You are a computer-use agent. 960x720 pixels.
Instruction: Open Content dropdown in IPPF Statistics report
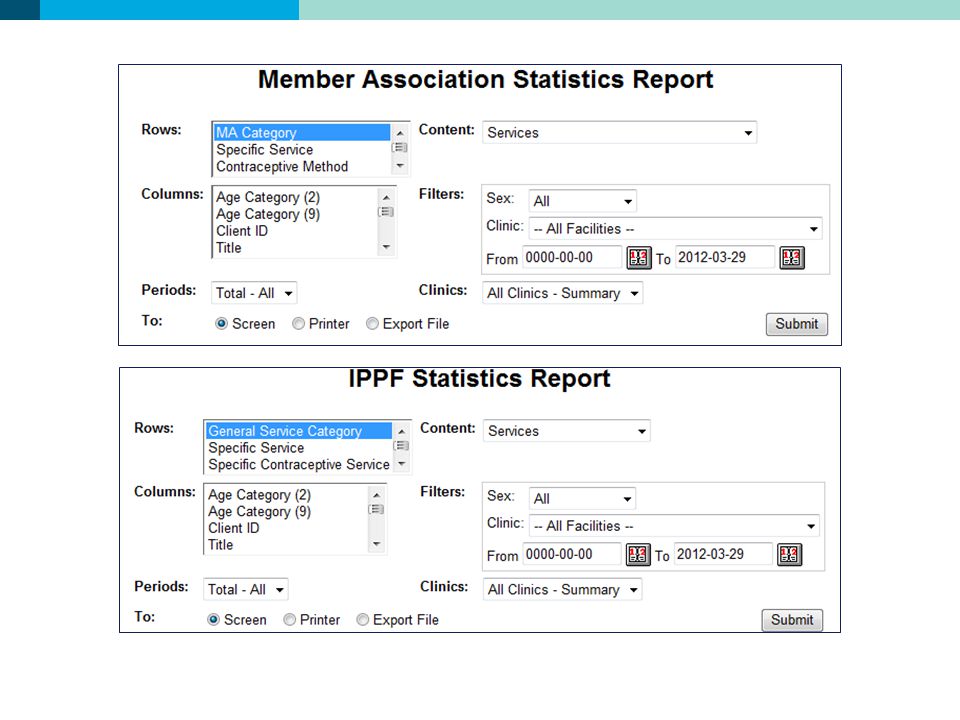click(x=567, y=431)
